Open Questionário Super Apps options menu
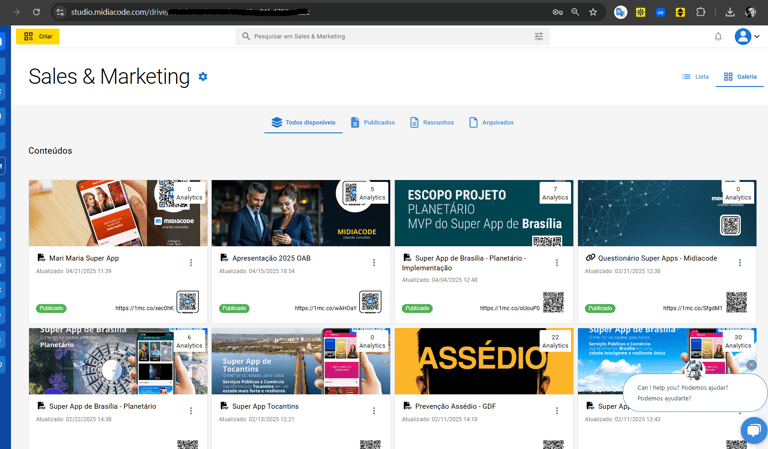This screenshot has height=449, width=768. 740,263
